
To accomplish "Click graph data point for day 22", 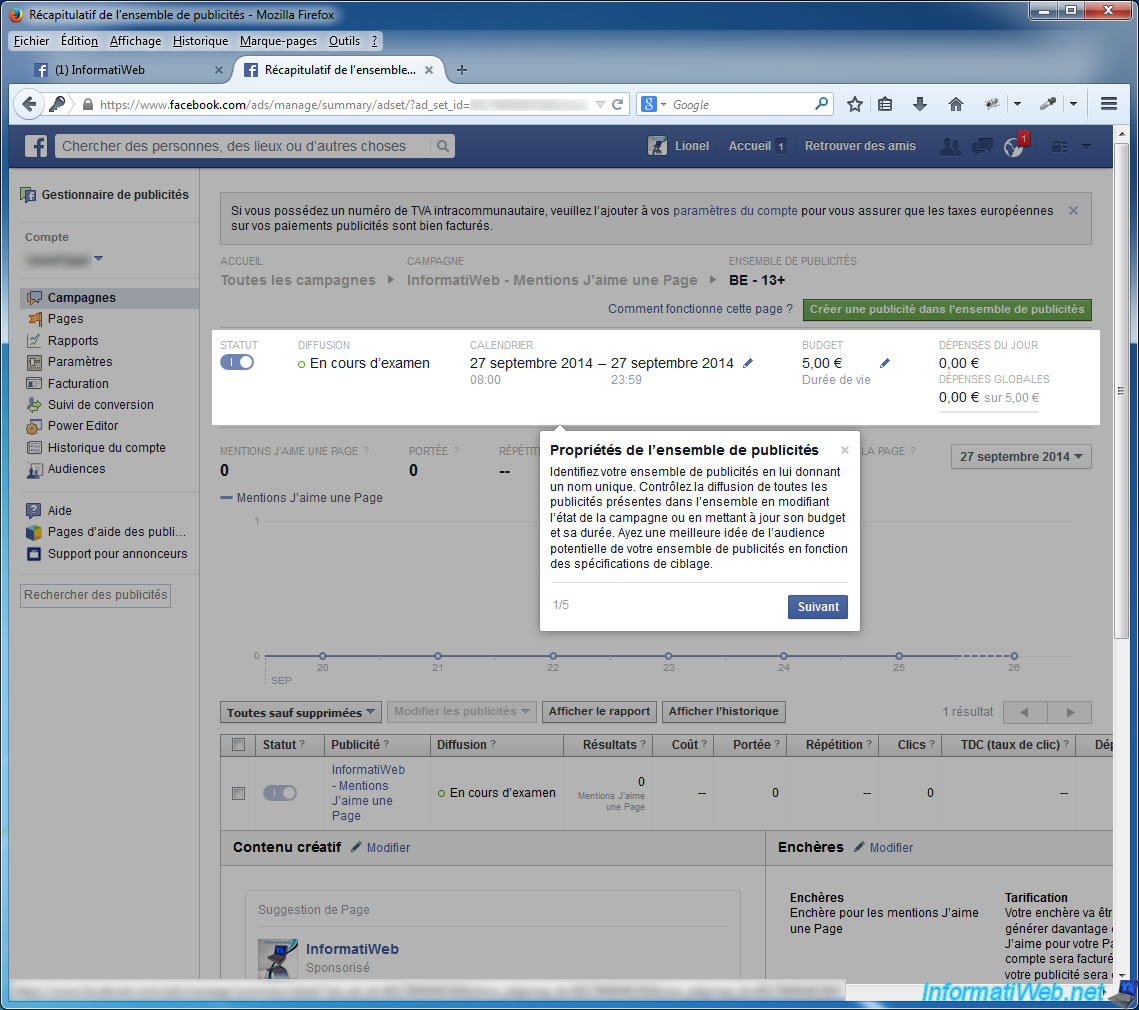I will pyautogui.click(x=553, y=655).
